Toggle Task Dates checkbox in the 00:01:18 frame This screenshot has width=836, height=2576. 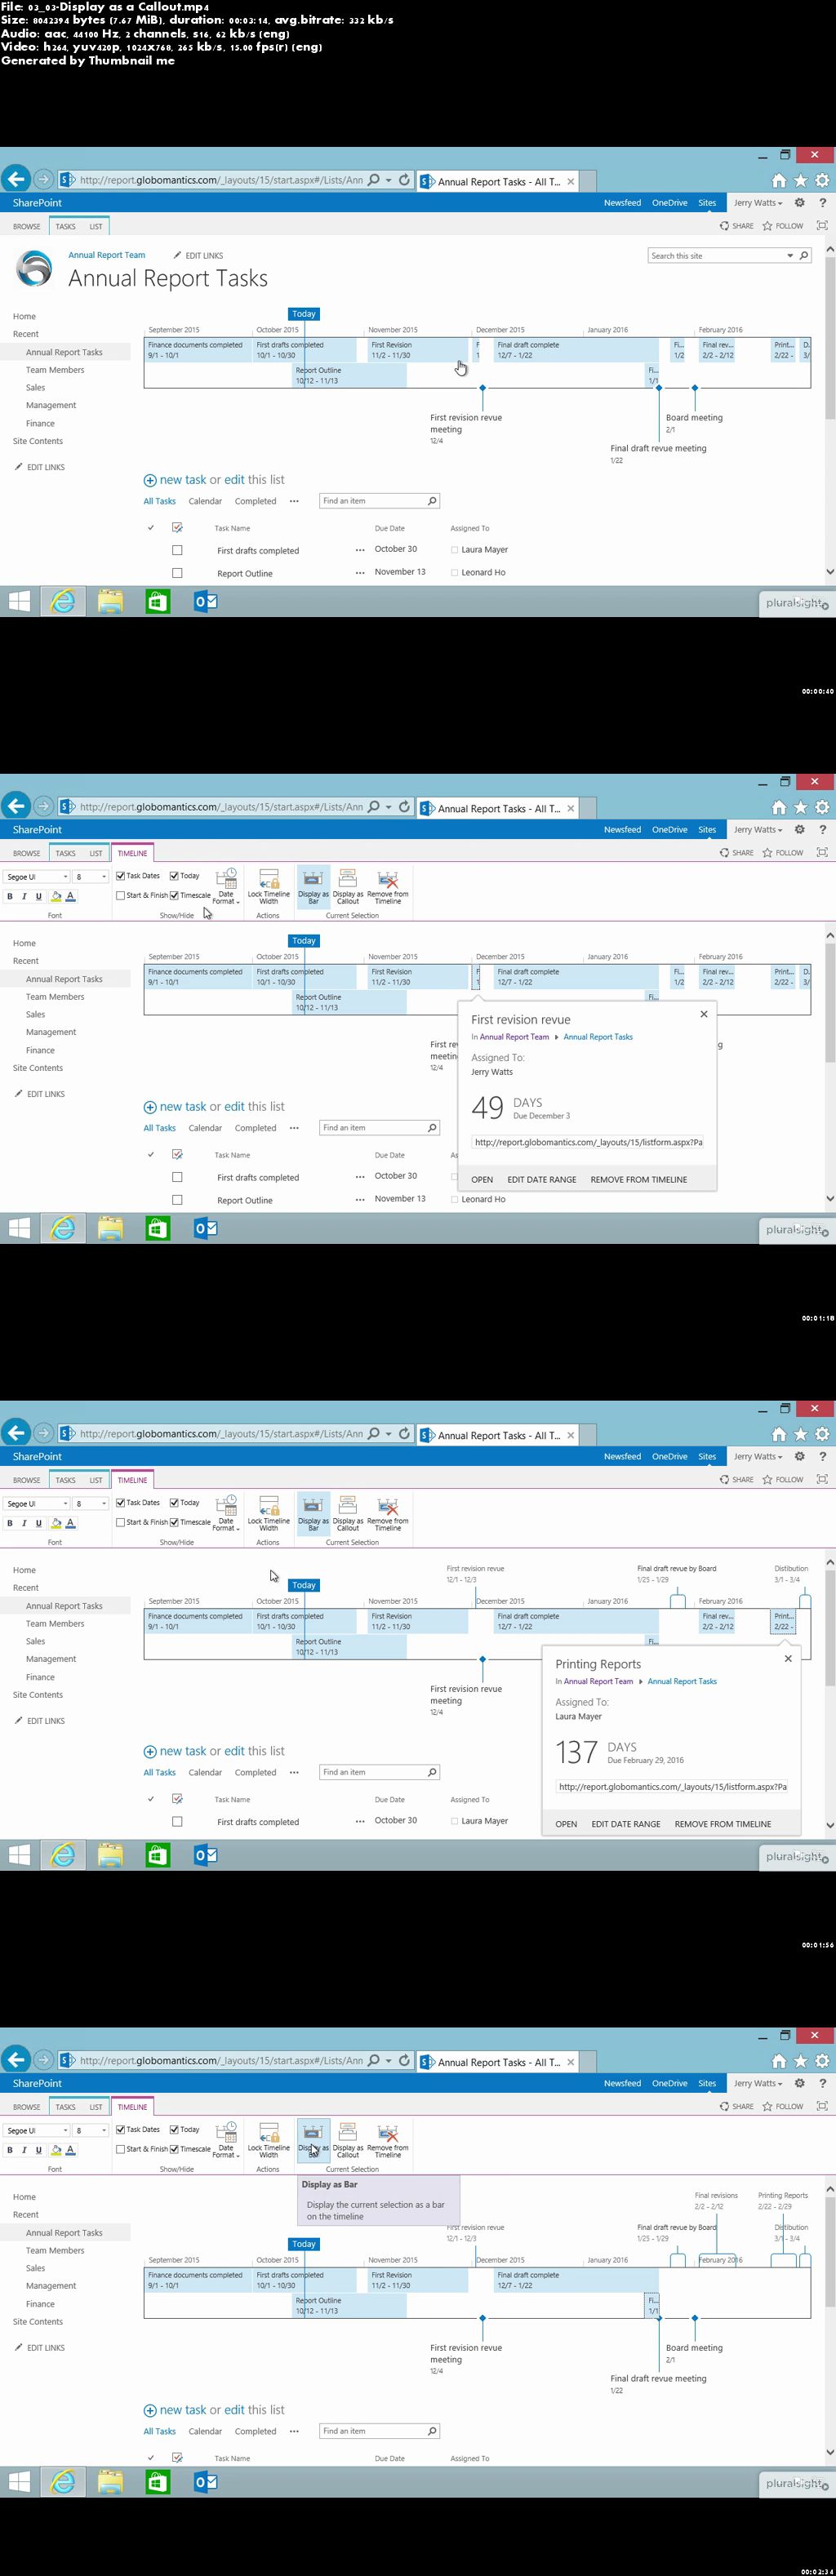pyautogui.click(x=120, y=876)
